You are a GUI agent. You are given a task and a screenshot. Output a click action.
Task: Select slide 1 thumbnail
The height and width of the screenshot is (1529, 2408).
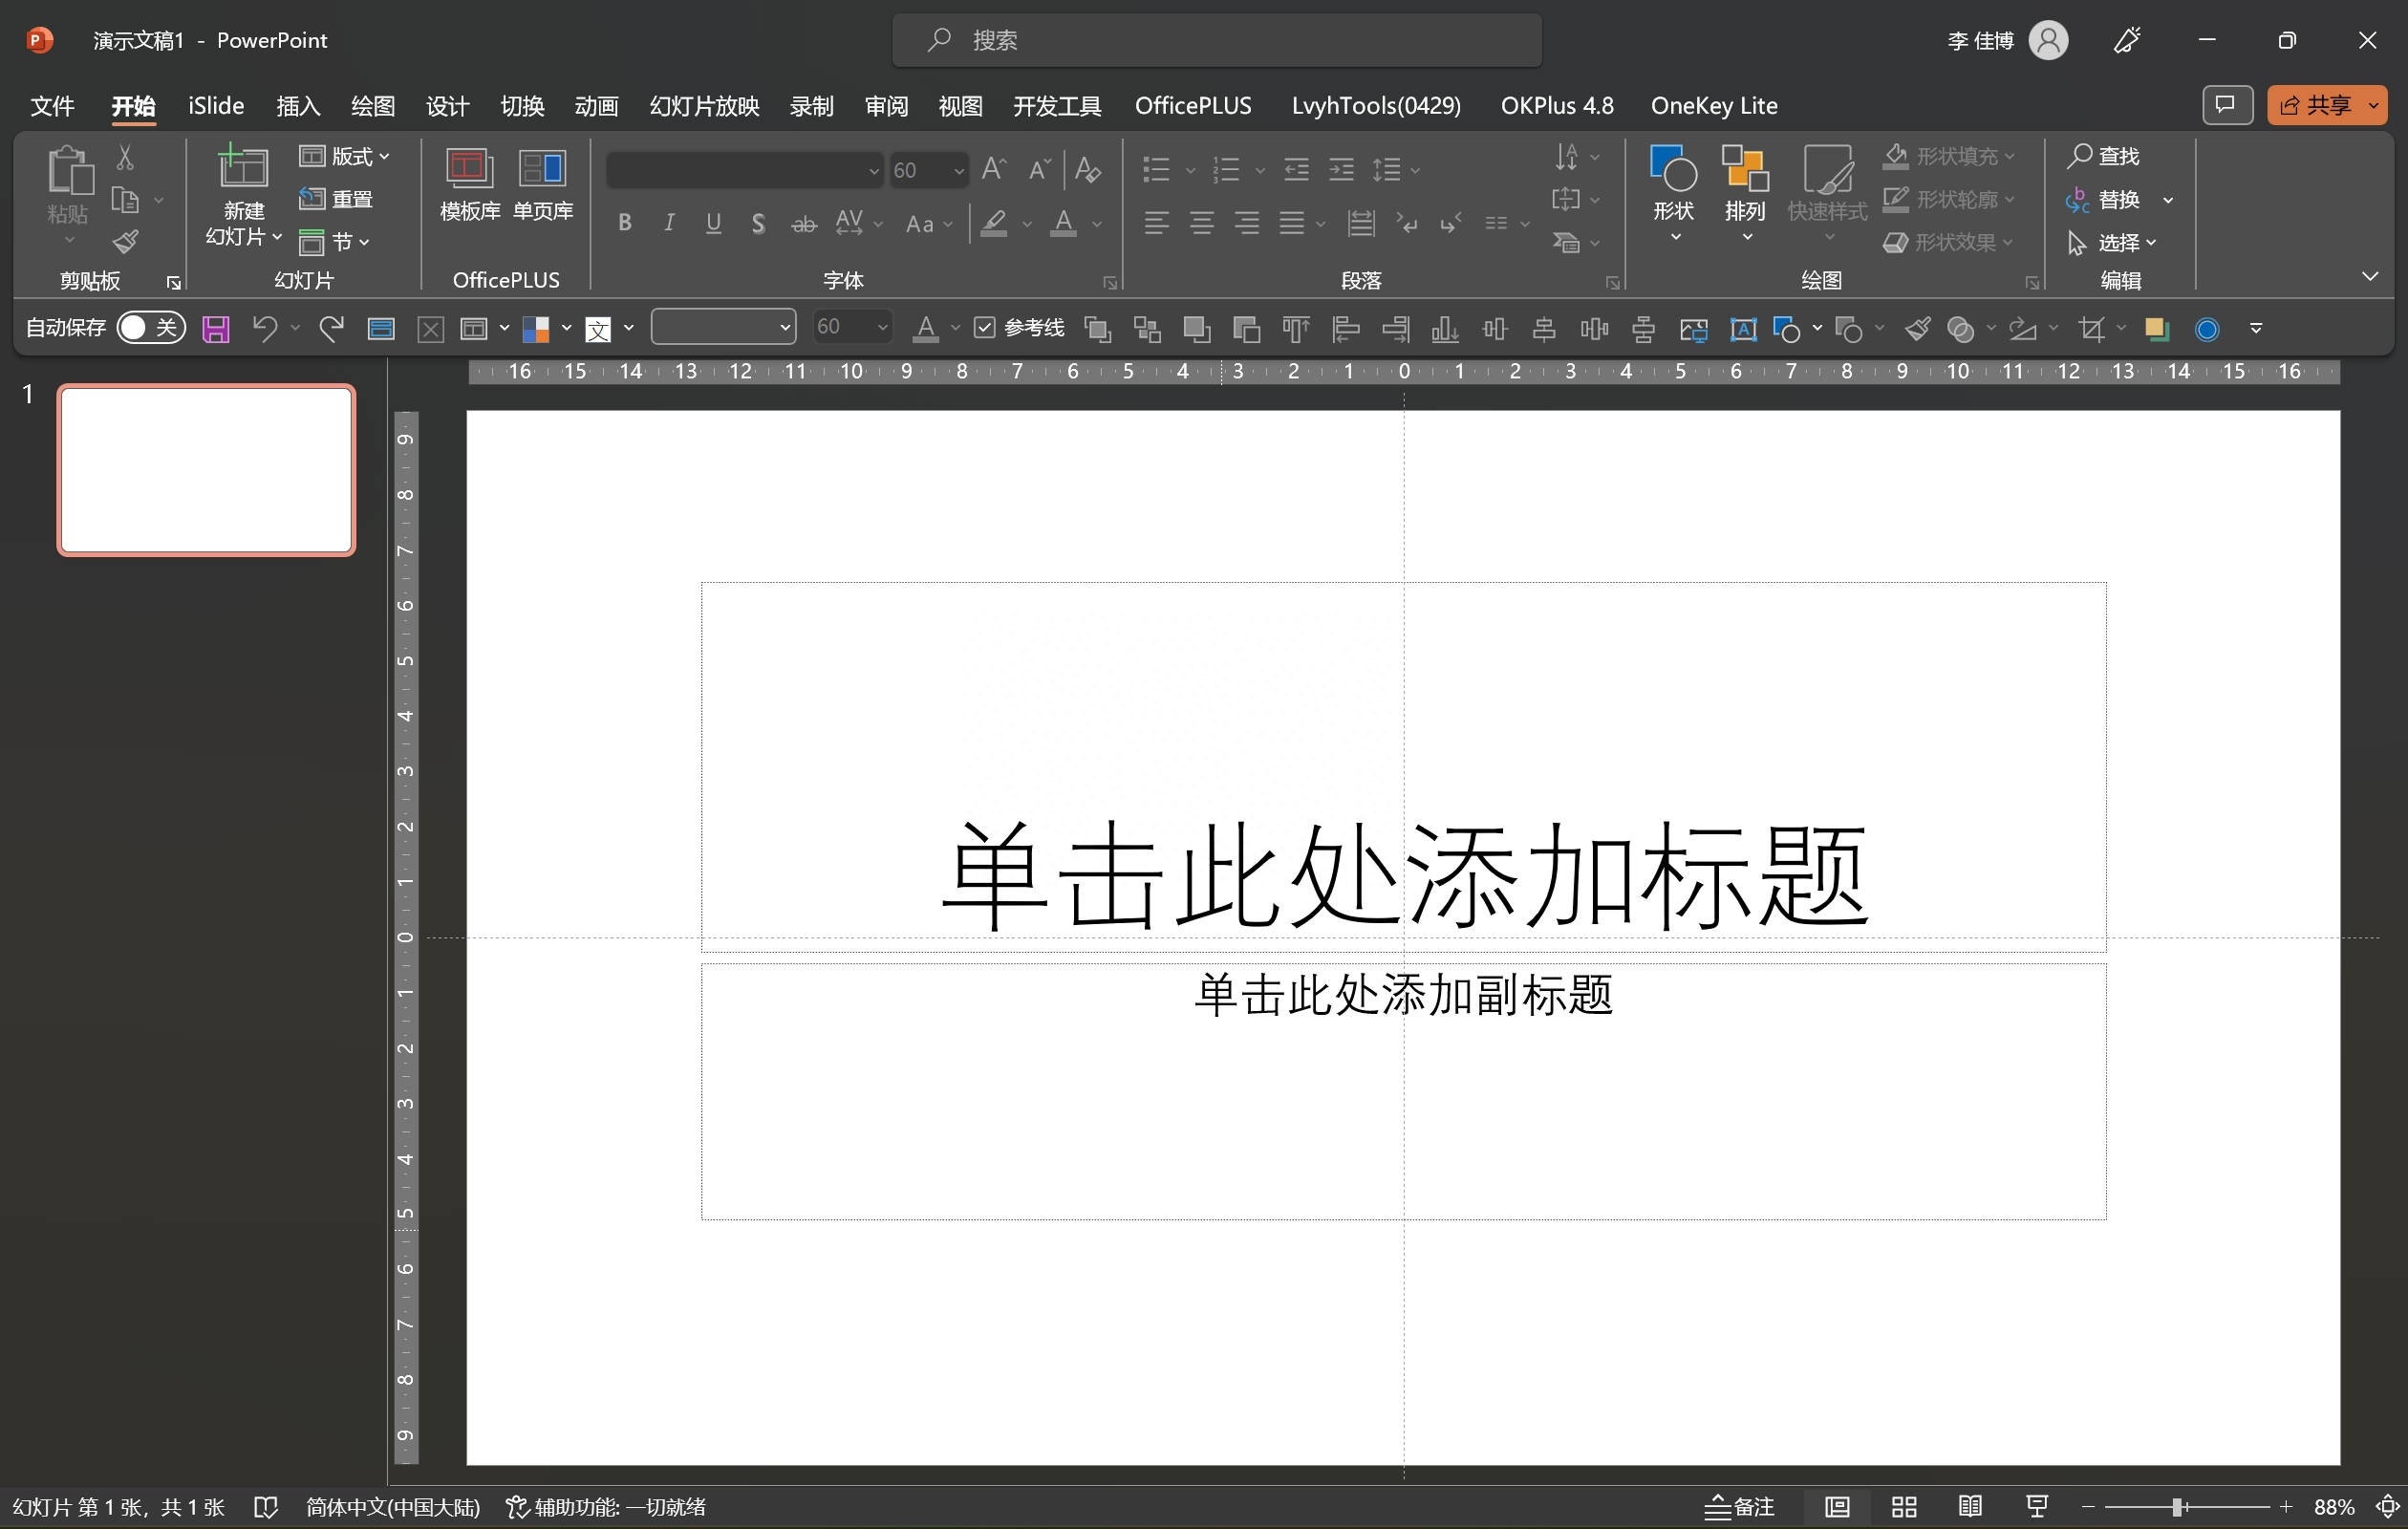(206, 469)
